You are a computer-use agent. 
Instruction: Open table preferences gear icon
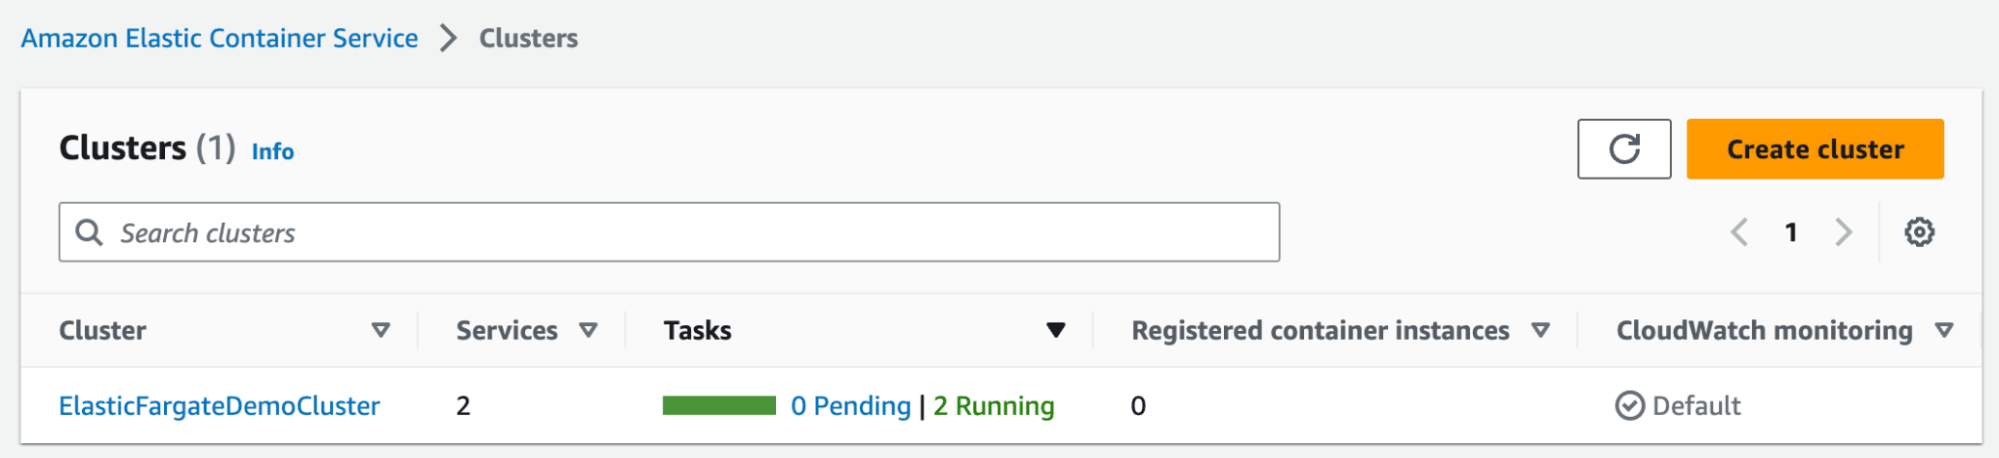click(x=1918, y=232)
